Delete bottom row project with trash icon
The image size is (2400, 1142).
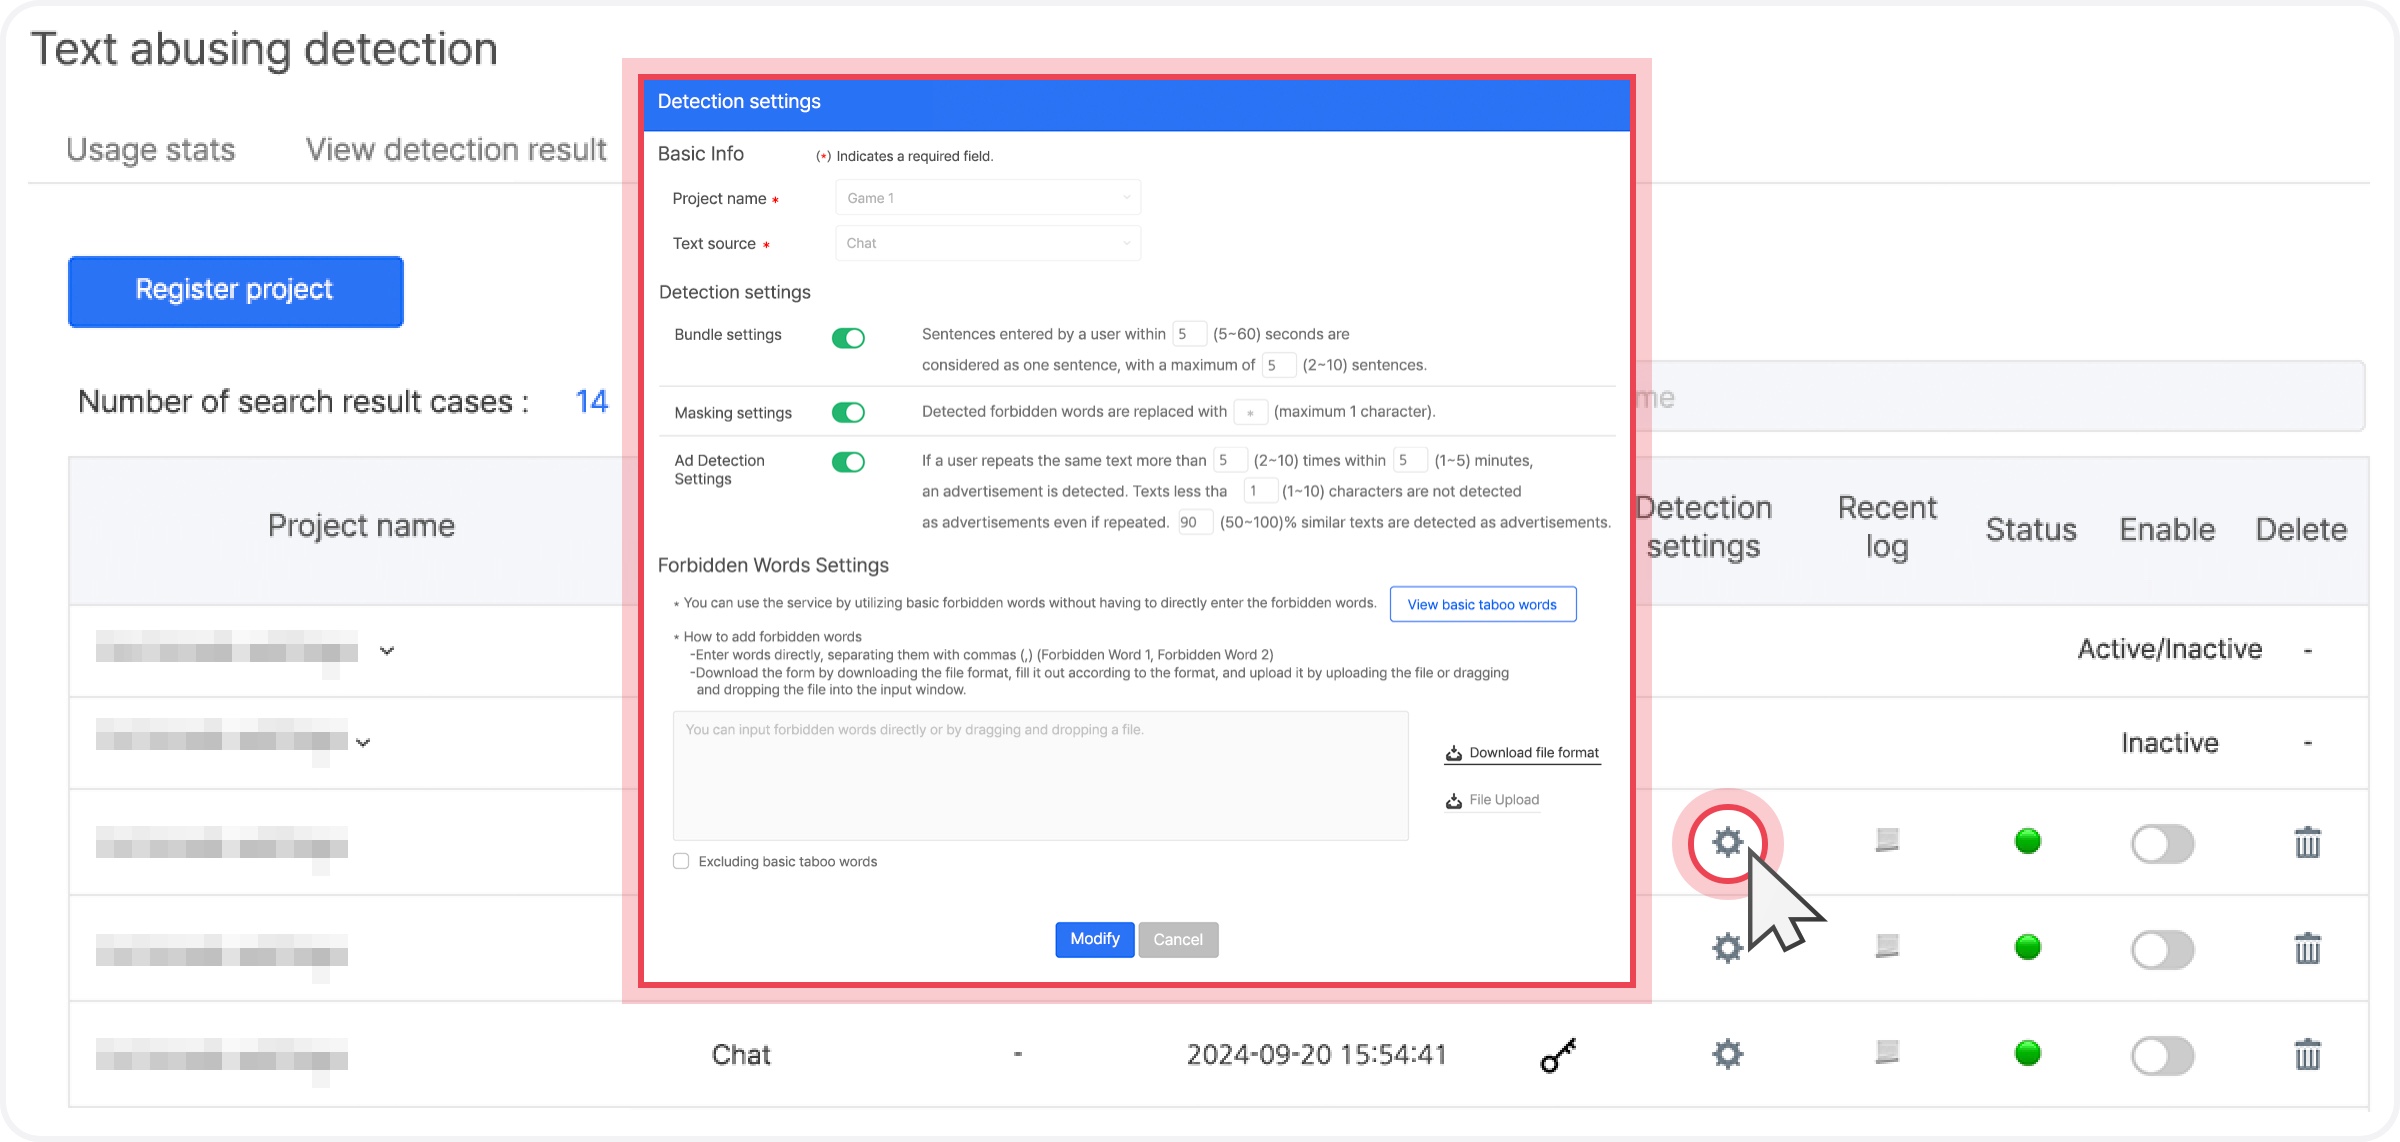click(2307, 1054)
